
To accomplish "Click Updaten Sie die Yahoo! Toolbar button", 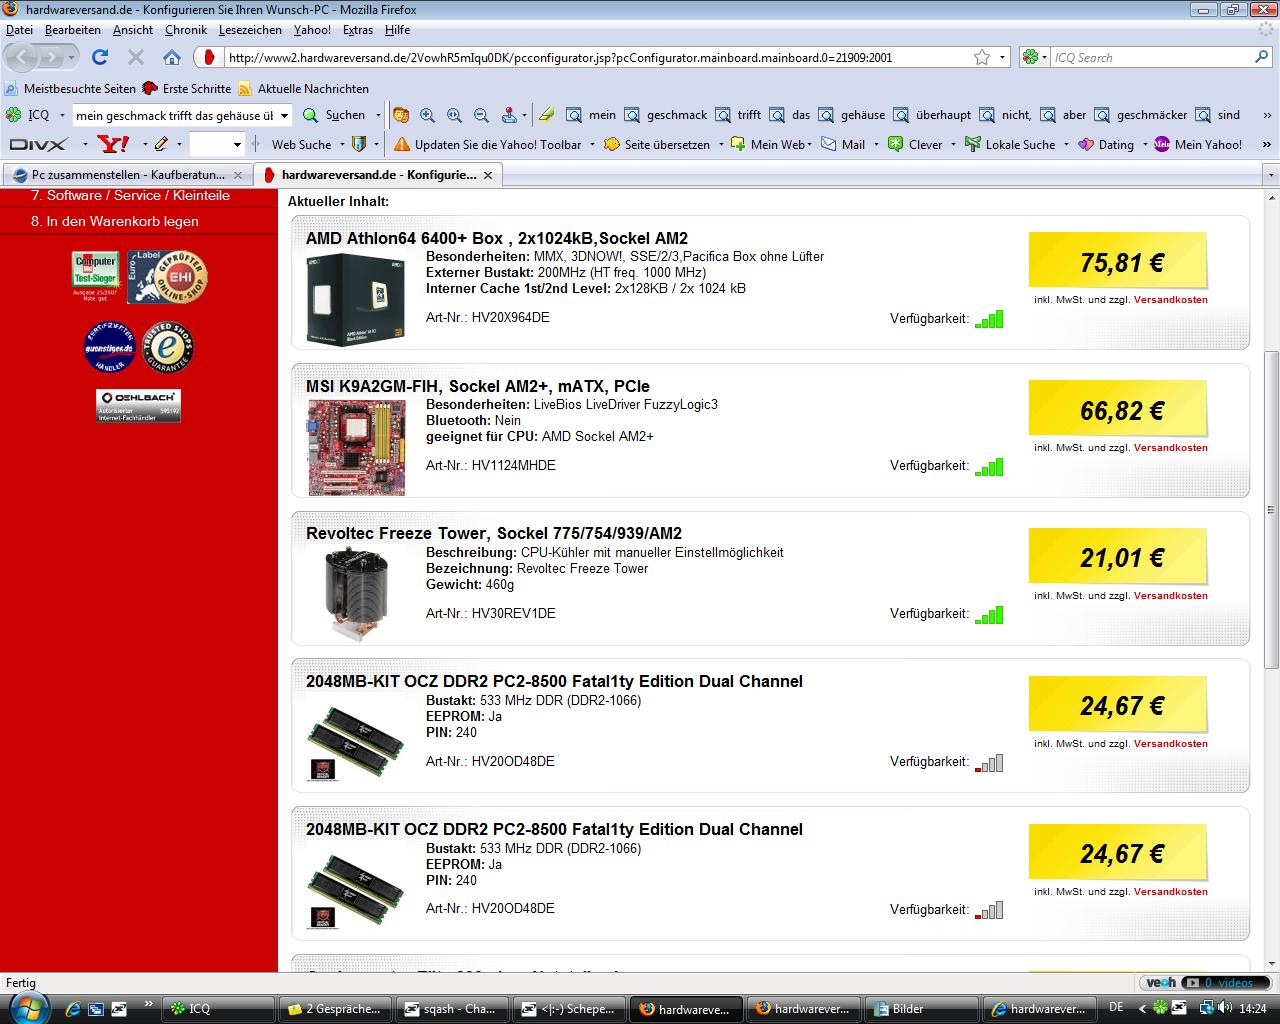I will click(x=488, y=144).
